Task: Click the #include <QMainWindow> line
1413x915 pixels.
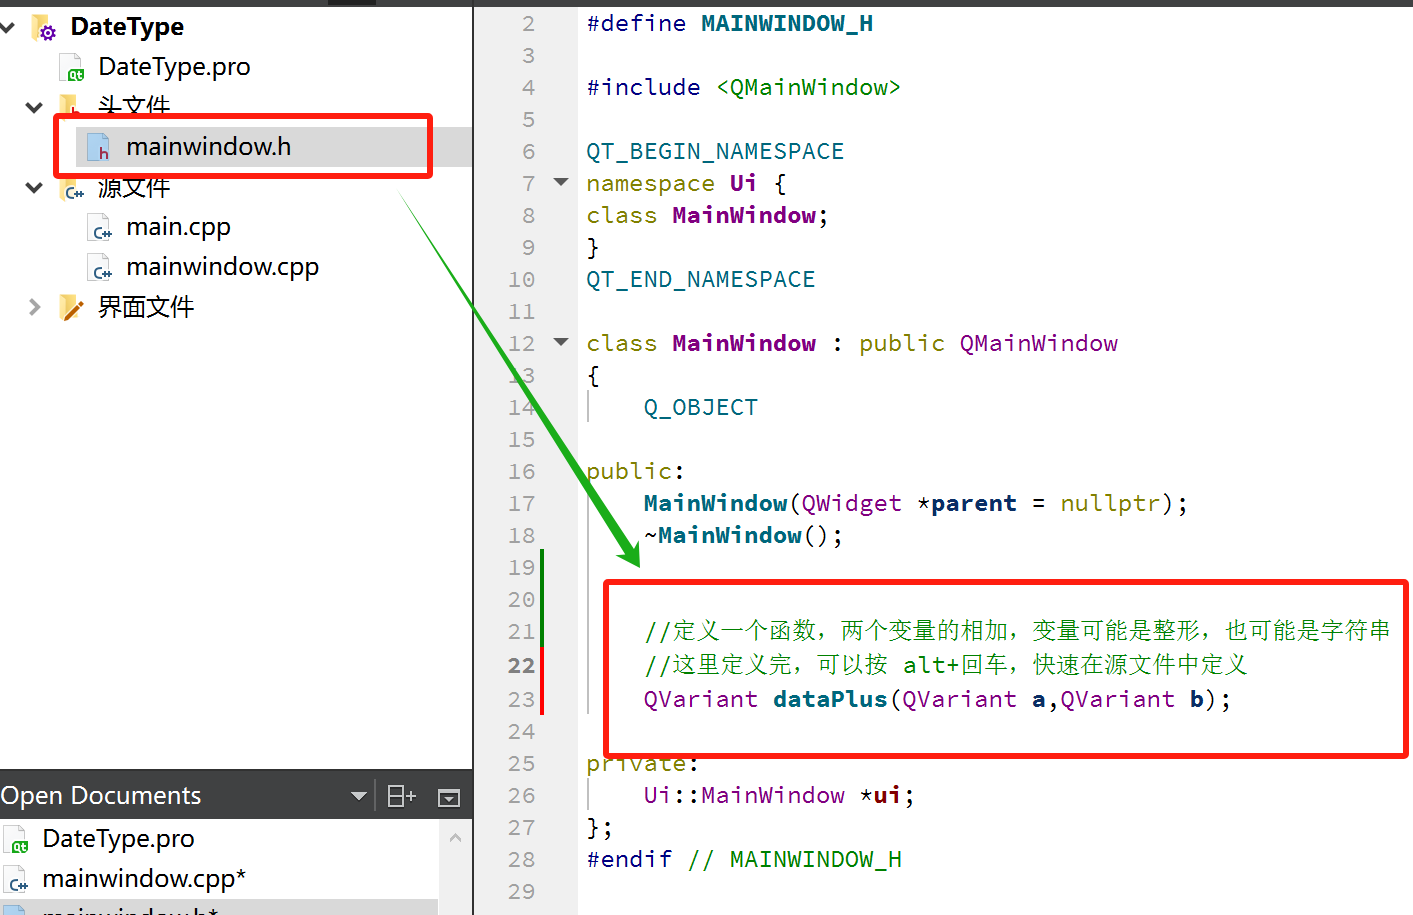Action: point(743,87)
